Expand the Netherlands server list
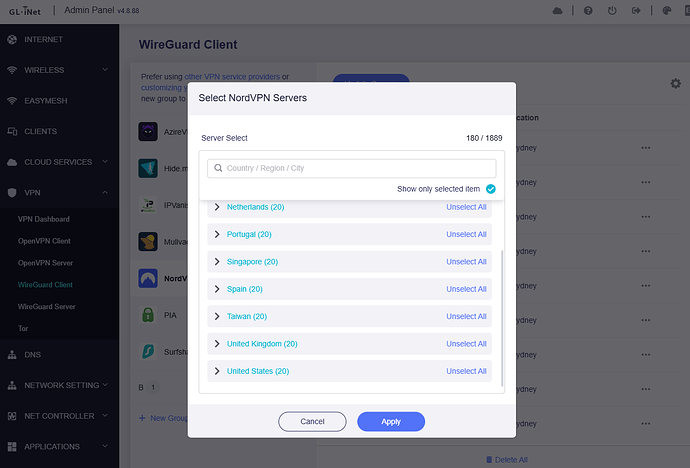 (x=217, y=207)
